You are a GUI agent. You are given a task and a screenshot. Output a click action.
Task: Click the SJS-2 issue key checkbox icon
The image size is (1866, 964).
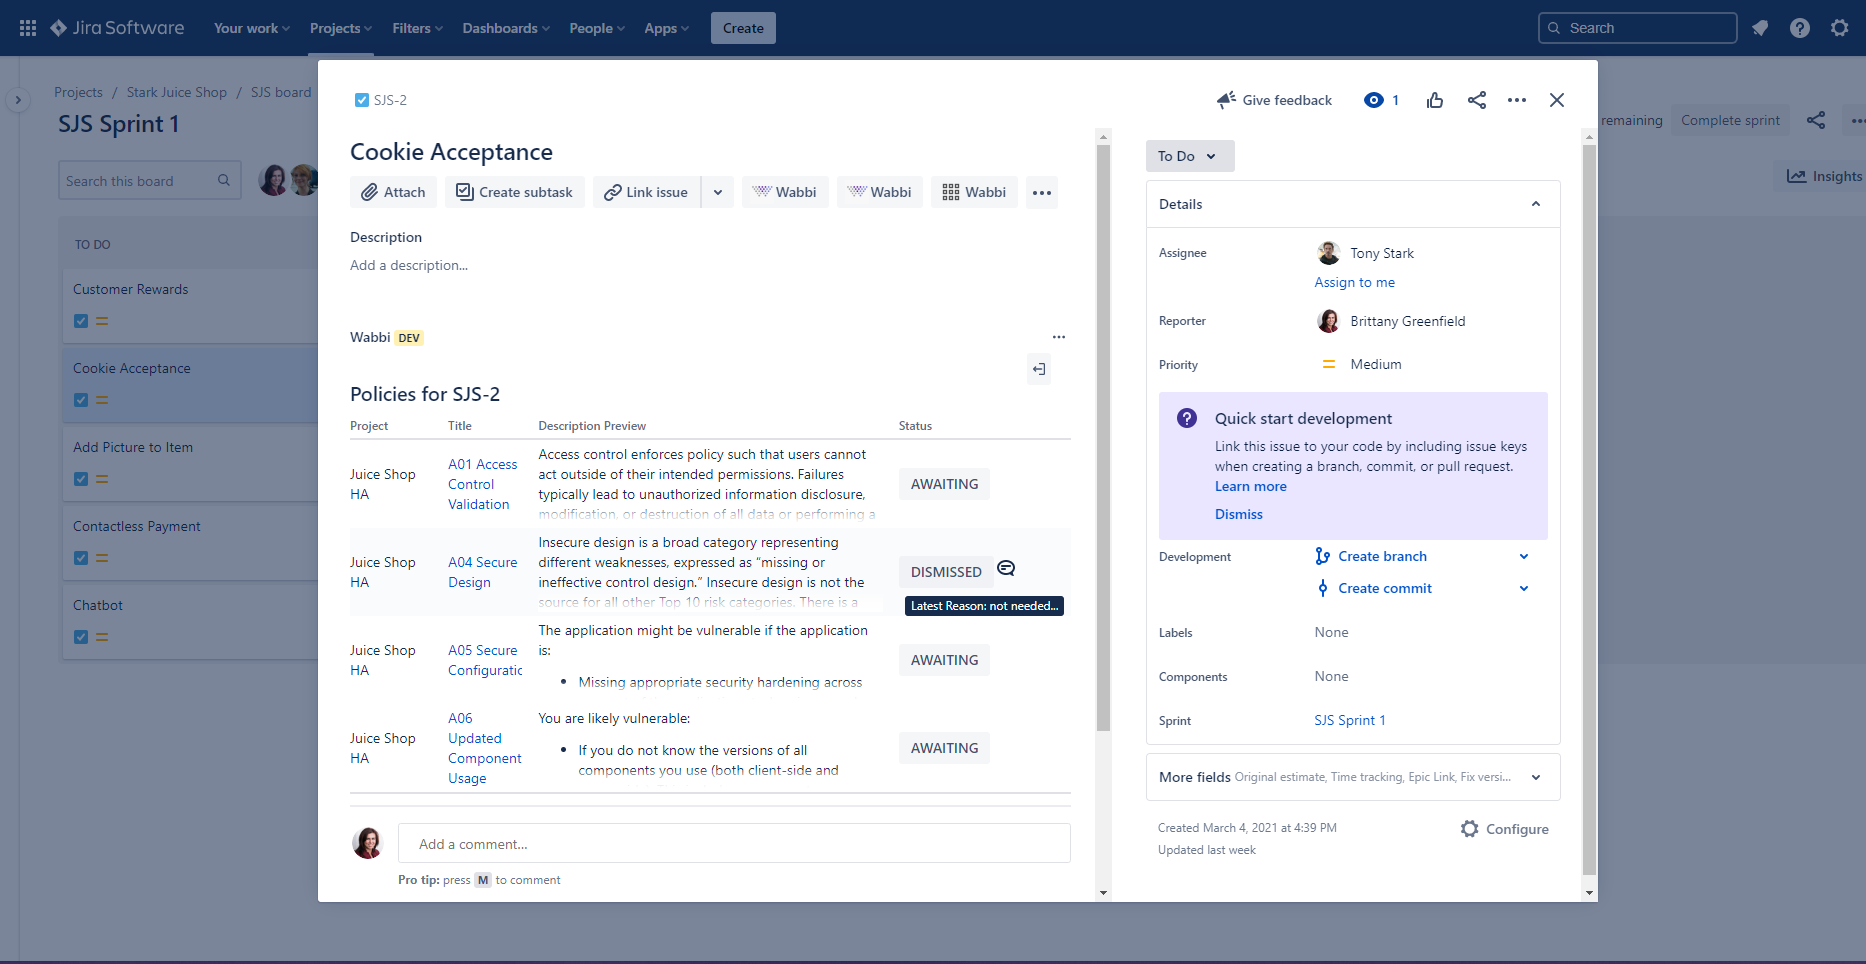pos(362,100)
